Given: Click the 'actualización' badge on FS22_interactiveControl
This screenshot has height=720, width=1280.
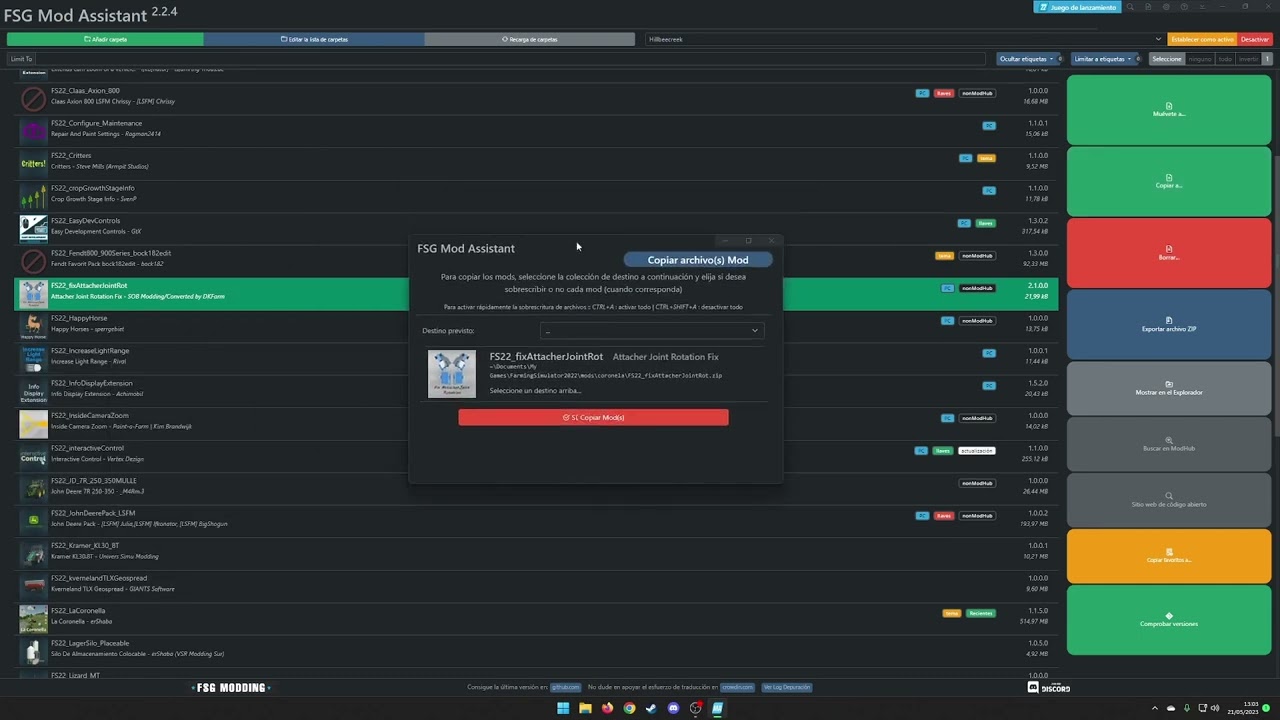Looking at the screenshot, I should point(977,451).
